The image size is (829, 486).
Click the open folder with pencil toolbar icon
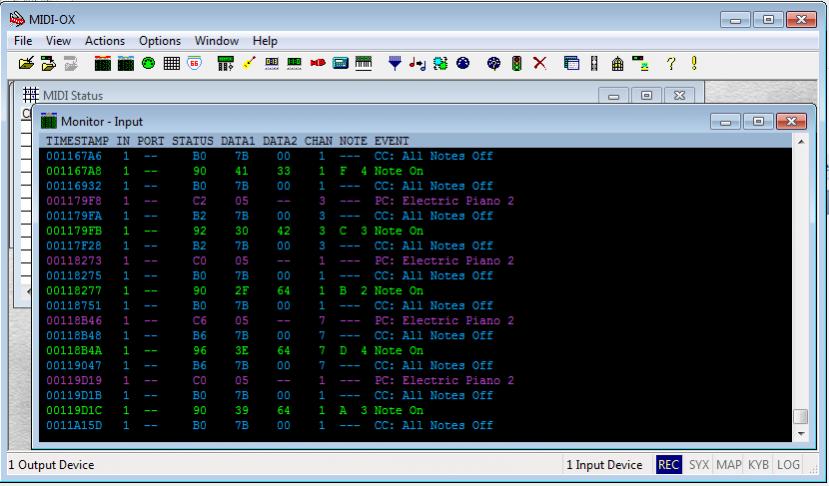coord(26,63)
